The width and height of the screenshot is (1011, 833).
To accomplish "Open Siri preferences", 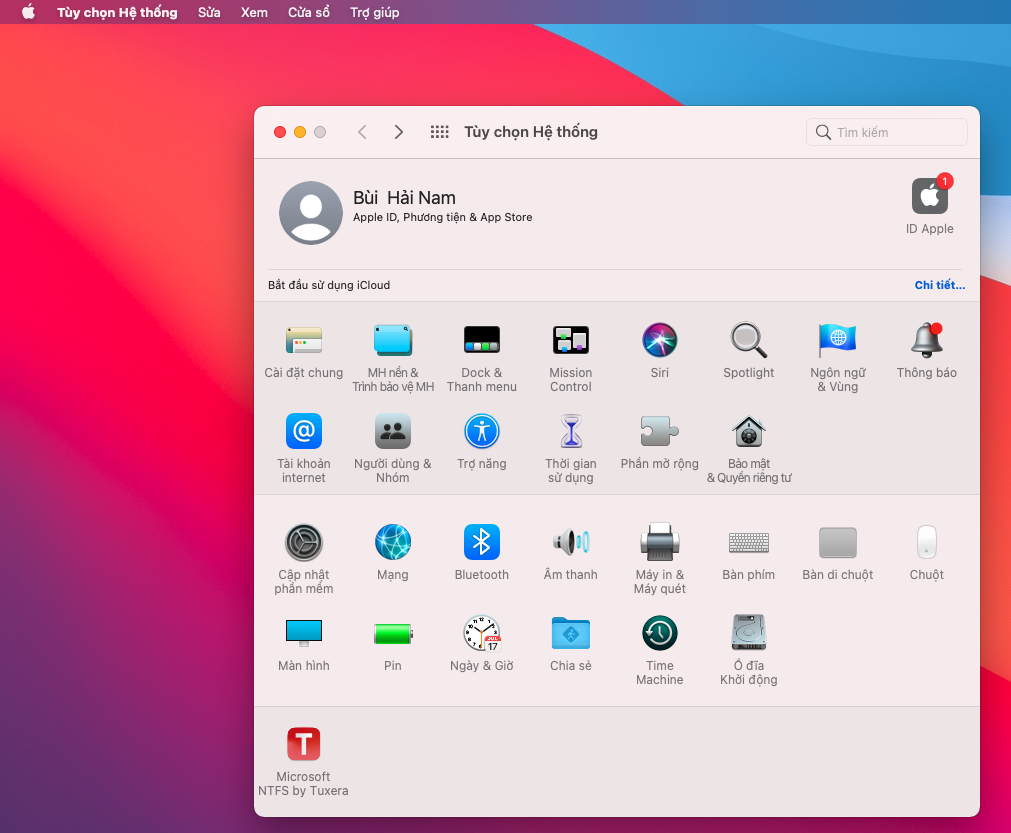I will [660, 340].
